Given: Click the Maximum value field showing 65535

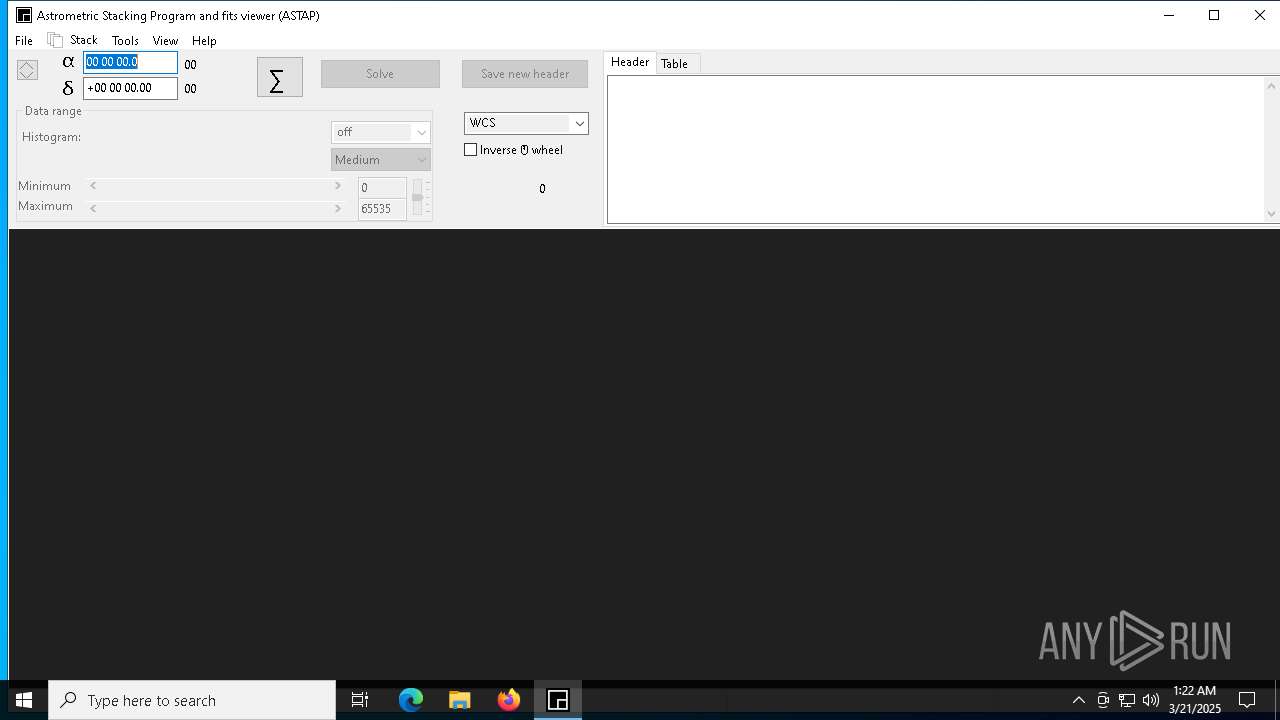Looking at the screenshot, I should [382, 209].
